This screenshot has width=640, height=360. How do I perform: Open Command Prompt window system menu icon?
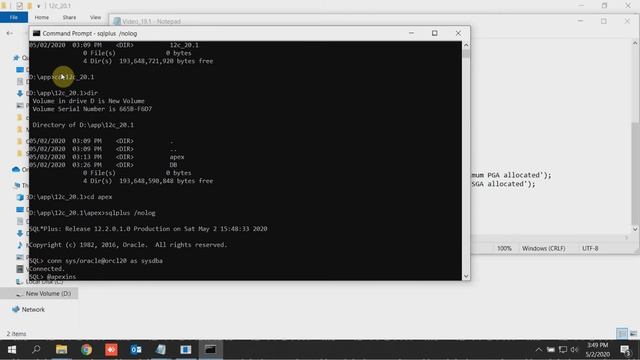(36, 33)
